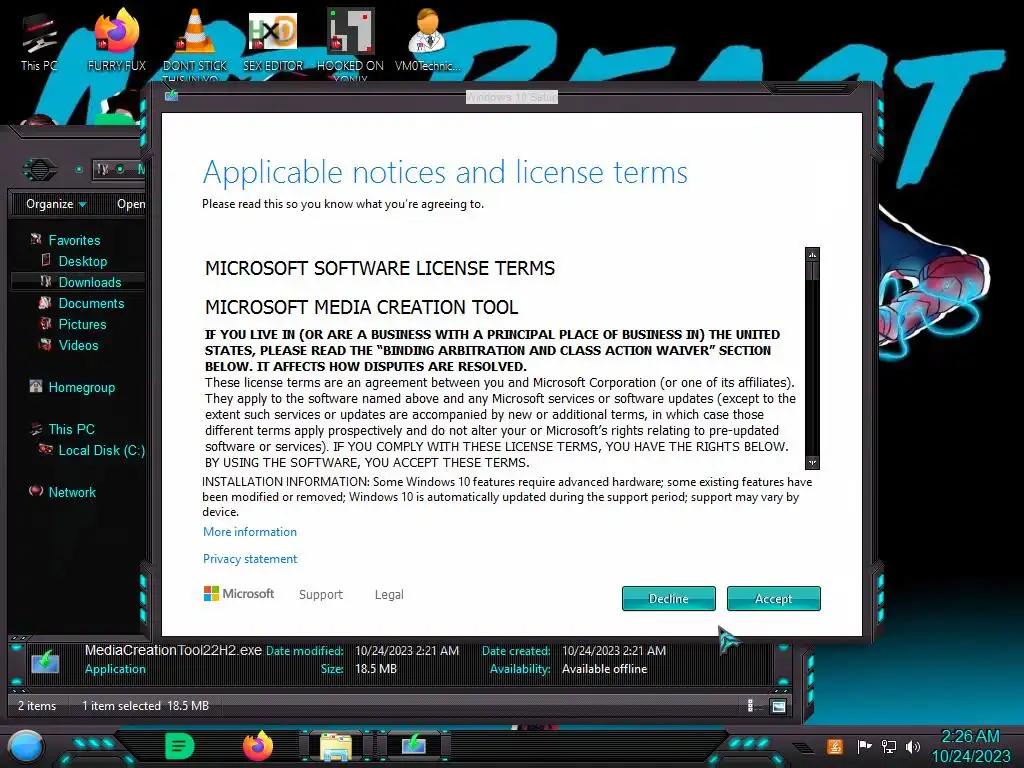1024x768 pixels.
Task: Select Desktop in Explorer navigation pane
Action: pos(83,261)
